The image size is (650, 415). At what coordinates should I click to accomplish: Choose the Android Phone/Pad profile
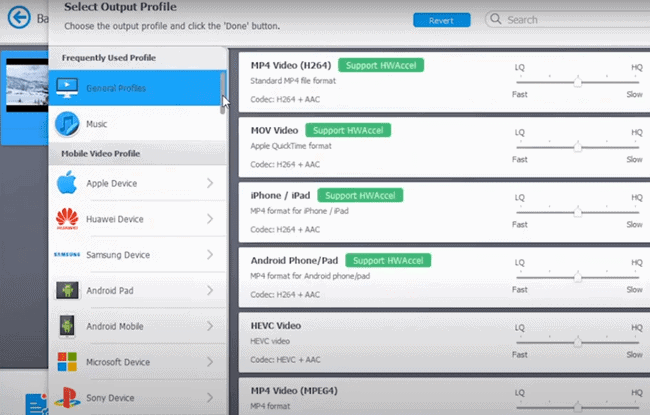click(444, 277)
